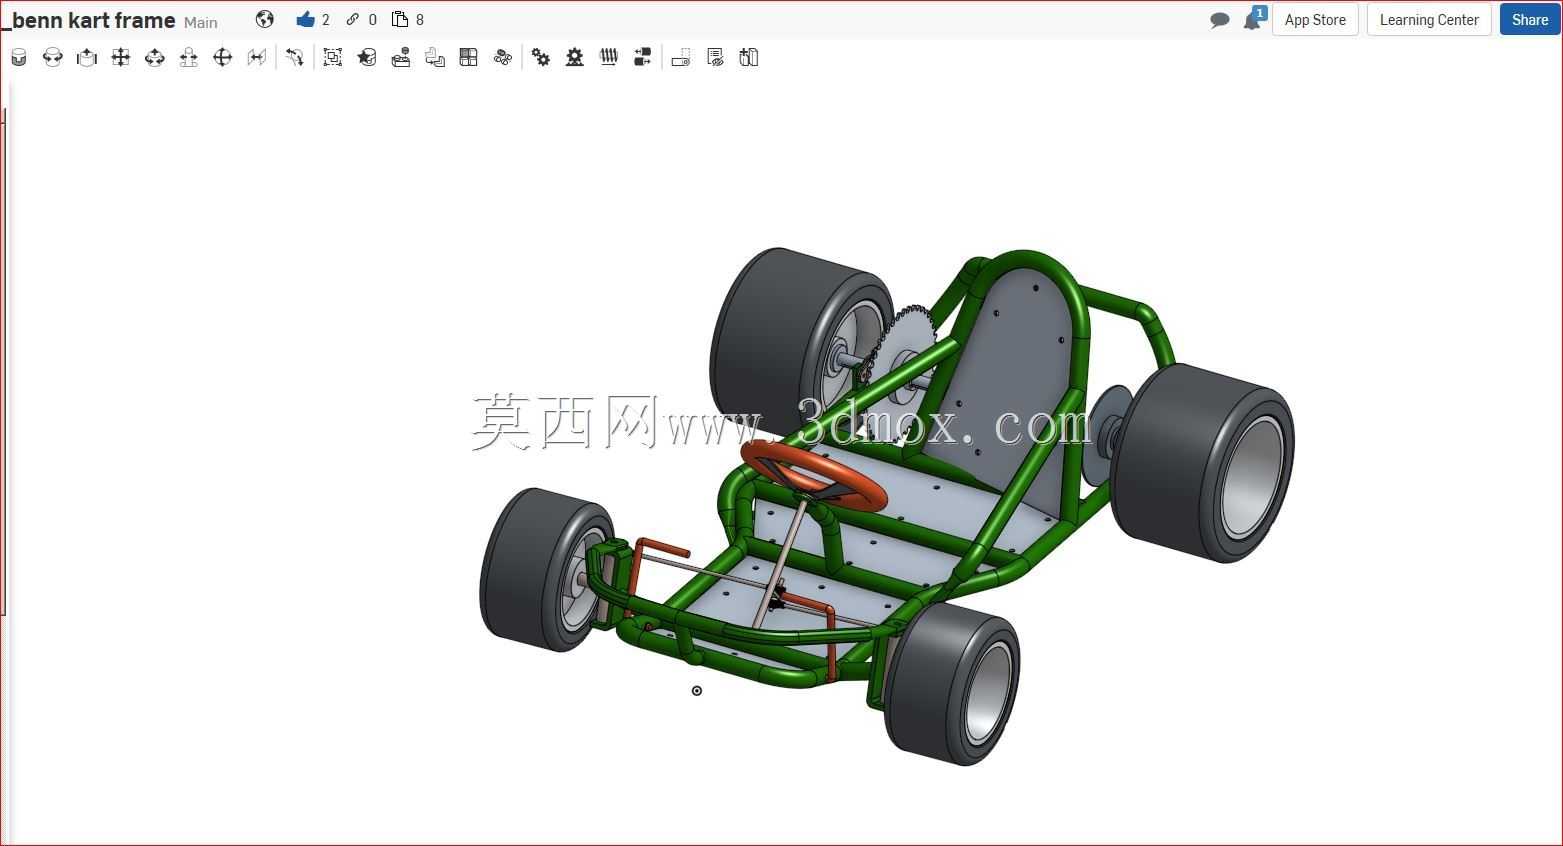Select the Planar mate tool
The height and width of the screenshot is (846, 1563).
point(121,58)
